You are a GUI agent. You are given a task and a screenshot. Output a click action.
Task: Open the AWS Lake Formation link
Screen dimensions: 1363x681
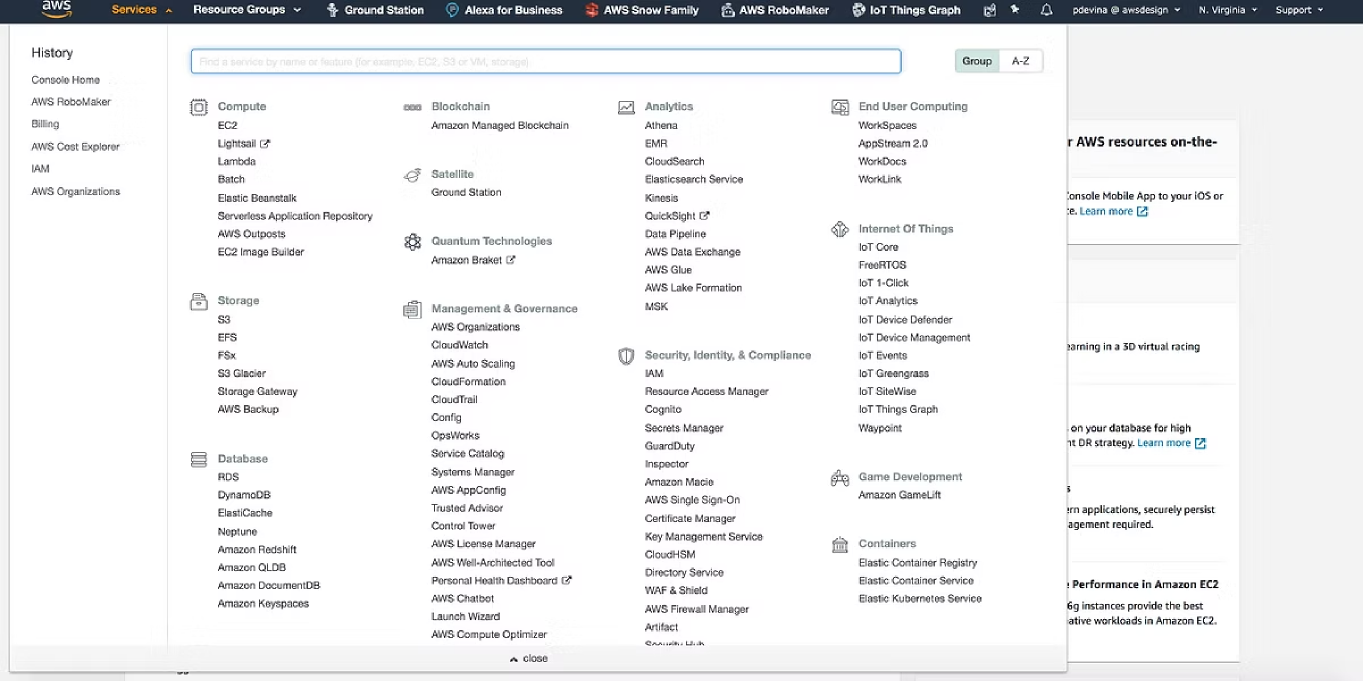(x=694, y=288)
